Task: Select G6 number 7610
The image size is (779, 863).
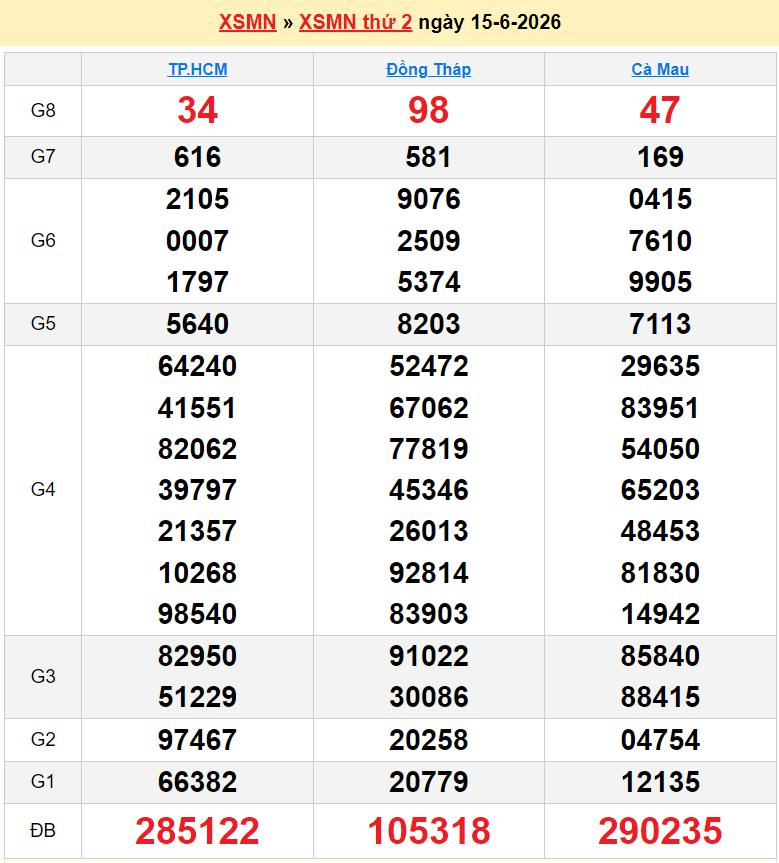Action: point(660,241)
